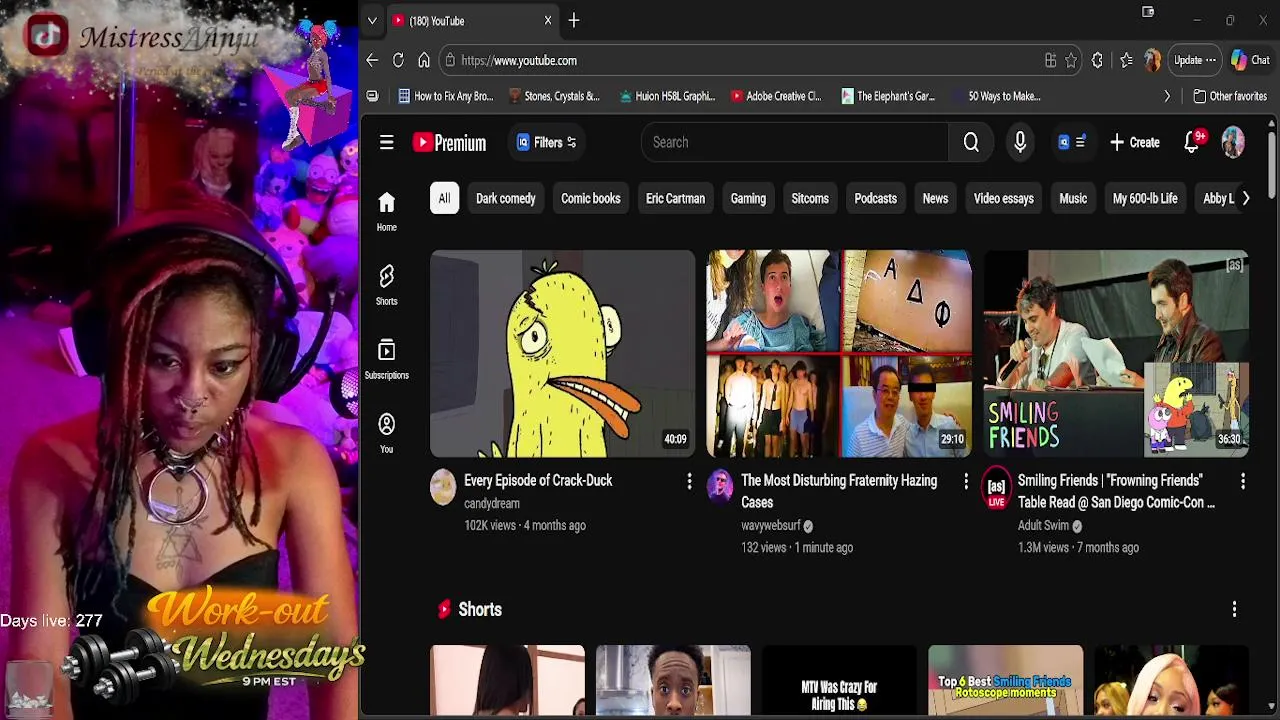This screenshot has height=720, width=1280.
Task: Open the browser tab search dropdown arrow
Action: [372, 20]
